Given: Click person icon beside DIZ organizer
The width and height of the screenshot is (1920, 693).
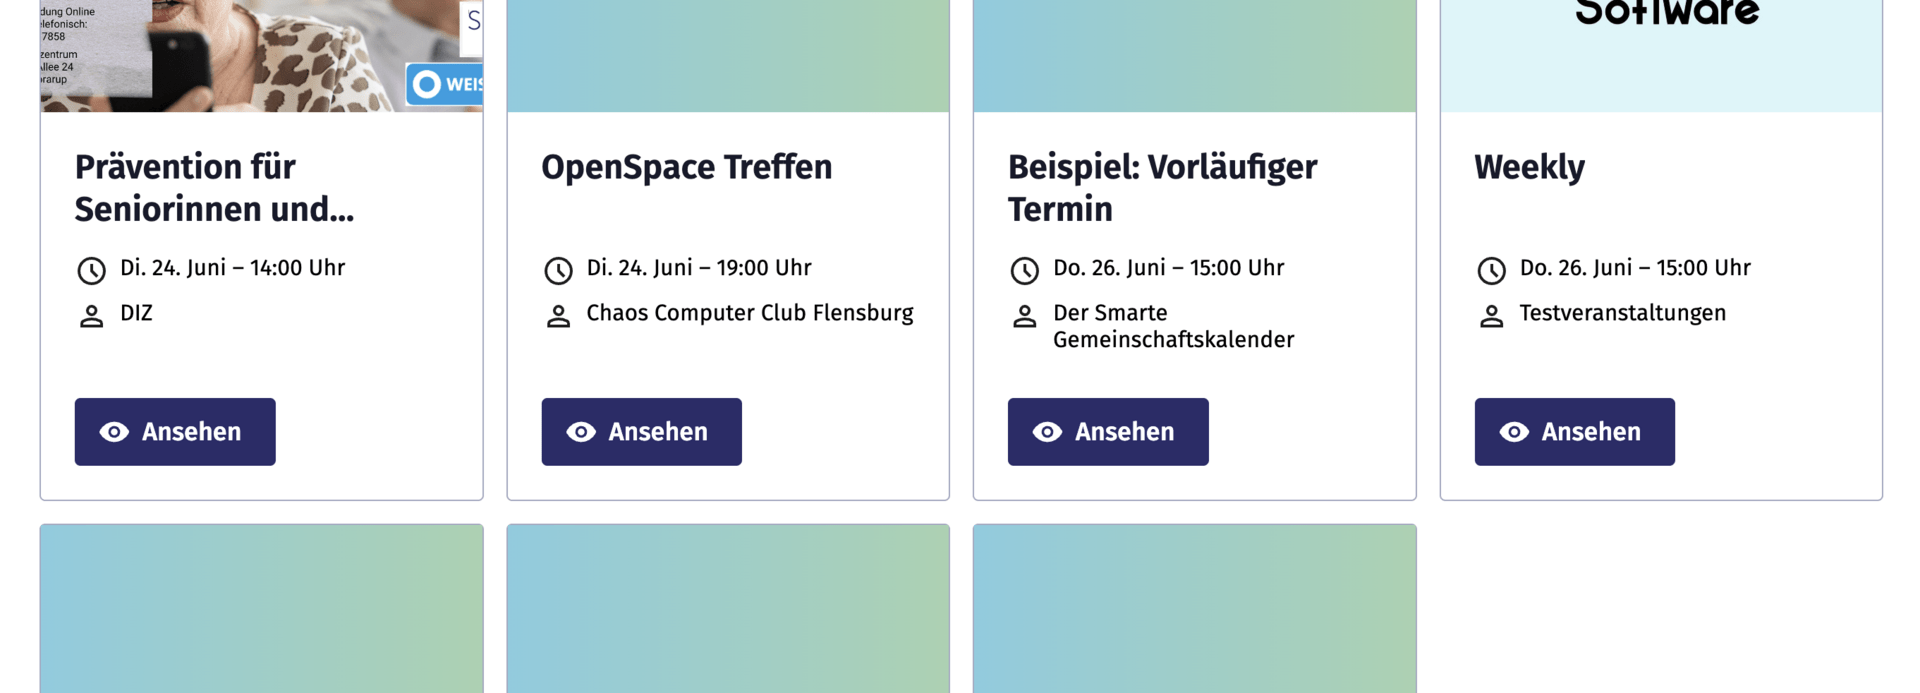Looking at the screenshot, I should click(91, 316).
